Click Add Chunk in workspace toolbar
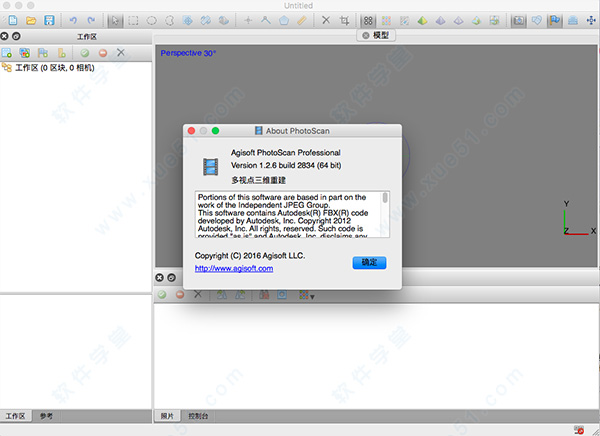 tap(7, 53)
